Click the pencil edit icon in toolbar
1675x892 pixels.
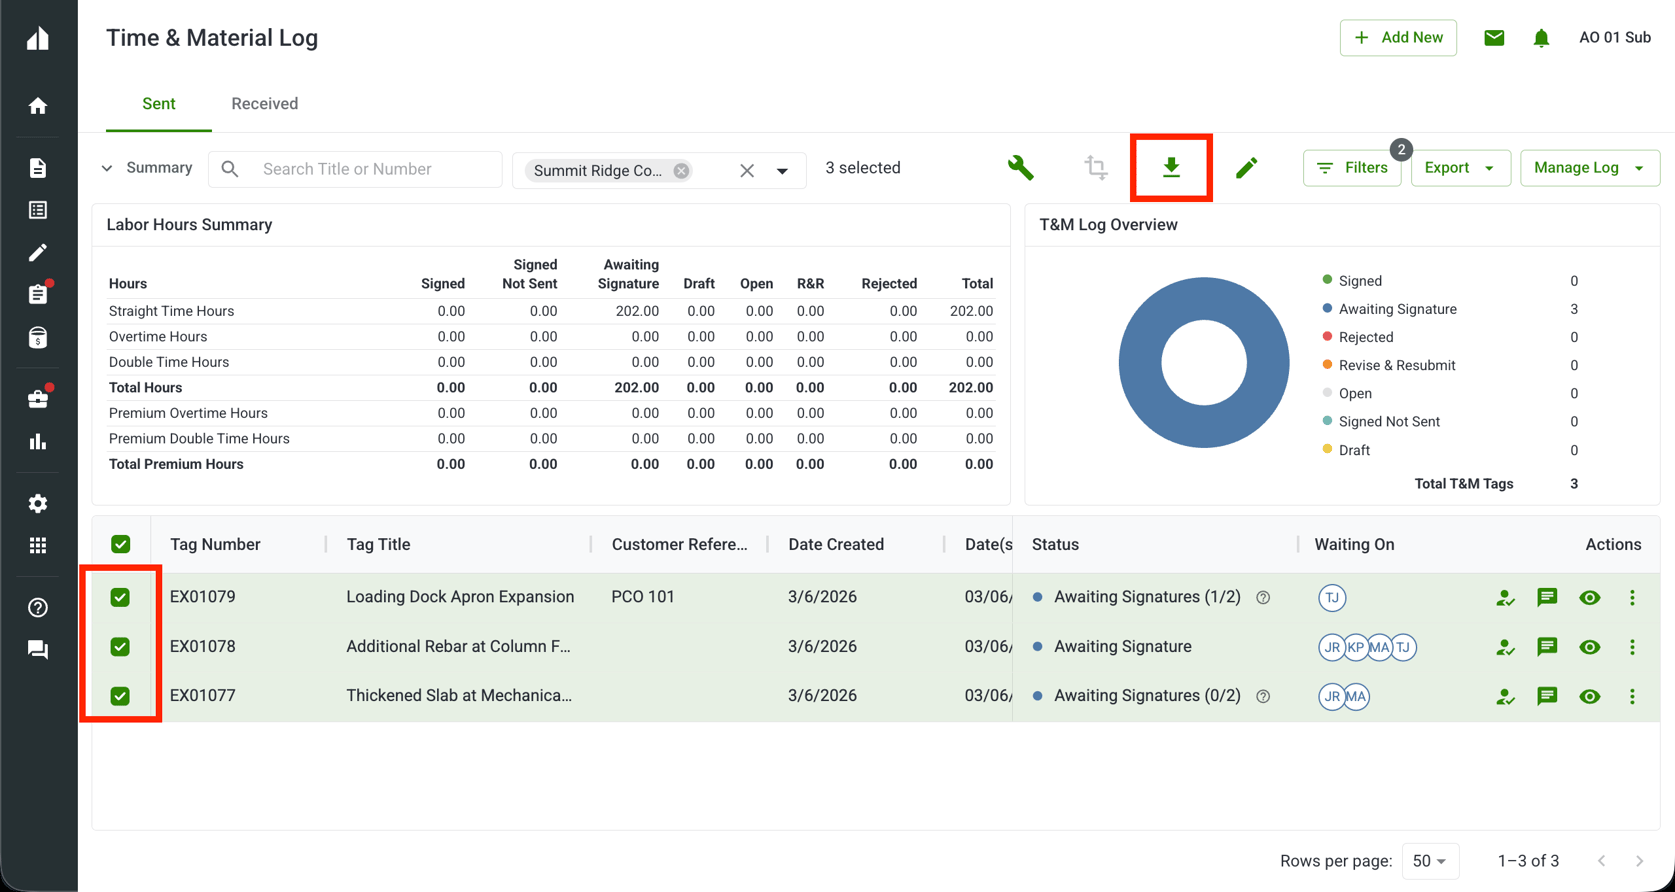pos(1246,168)
